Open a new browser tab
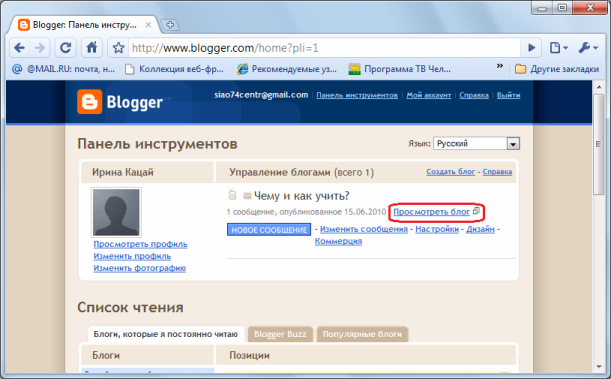Screen dimensions: 611x379 tap(170, 25)
